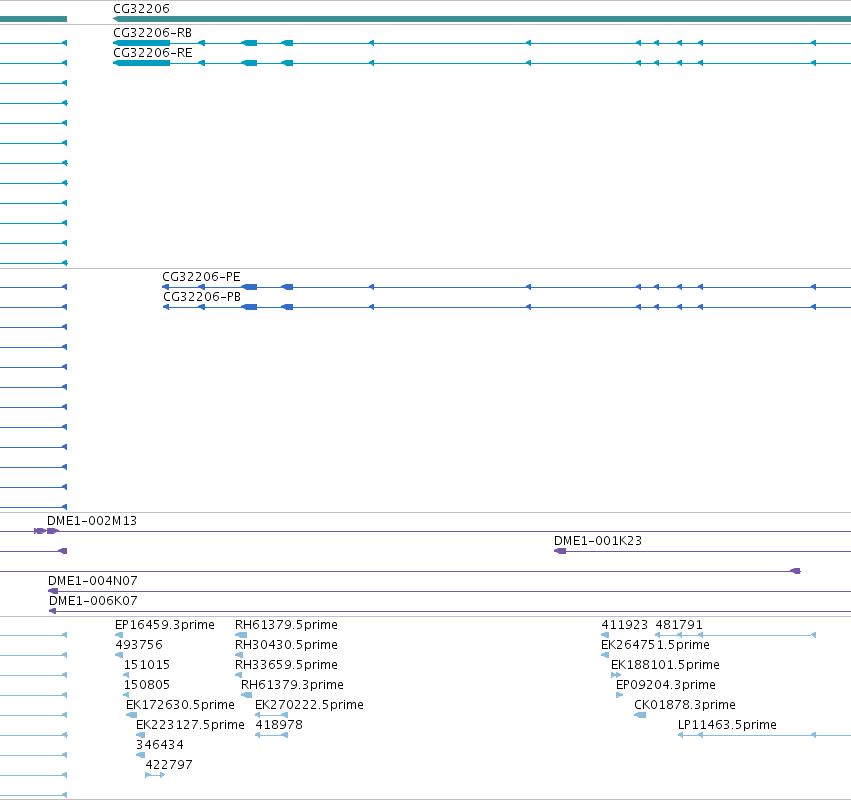Viewport: 851px width, 800px height.
Task: Select EST LP11463.5prime label
Action: coord(727,725)
